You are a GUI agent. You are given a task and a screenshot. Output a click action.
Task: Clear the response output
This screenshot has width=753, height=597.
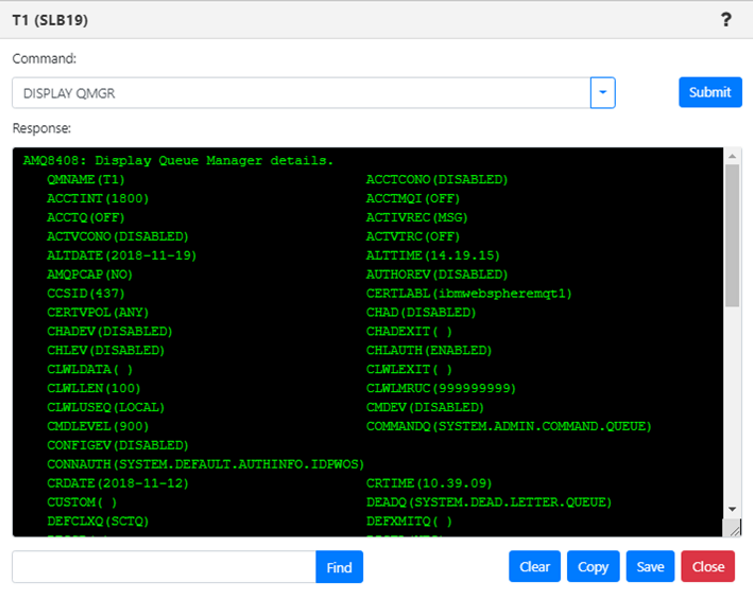(x=534, y=567)
